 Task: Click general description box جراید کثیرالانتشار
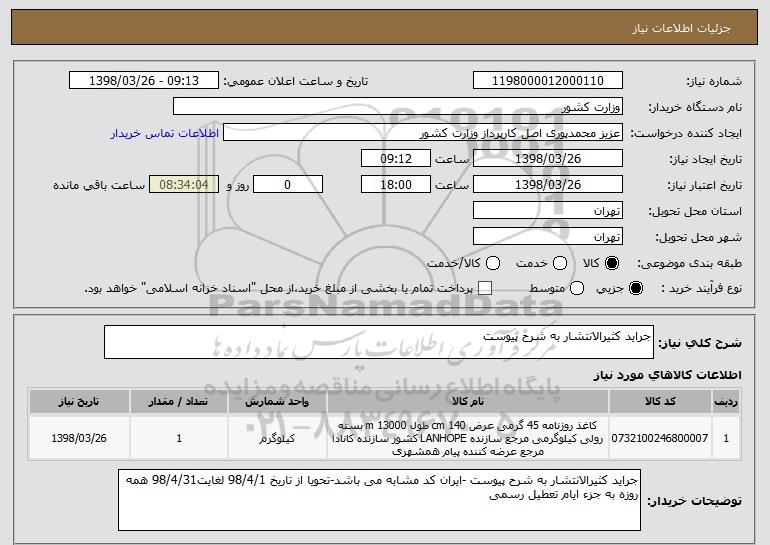(x=379, y=342)
